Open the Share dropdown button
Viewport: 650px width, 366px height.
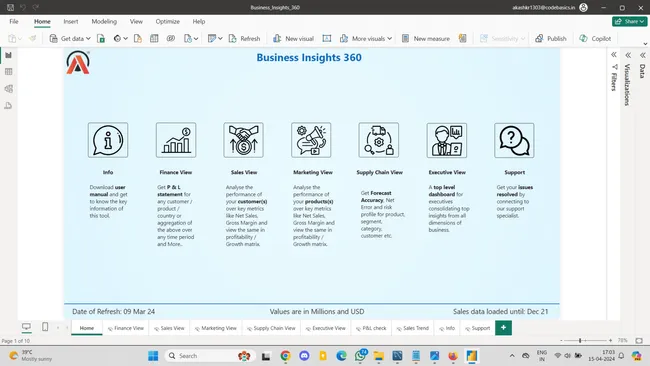629,21
